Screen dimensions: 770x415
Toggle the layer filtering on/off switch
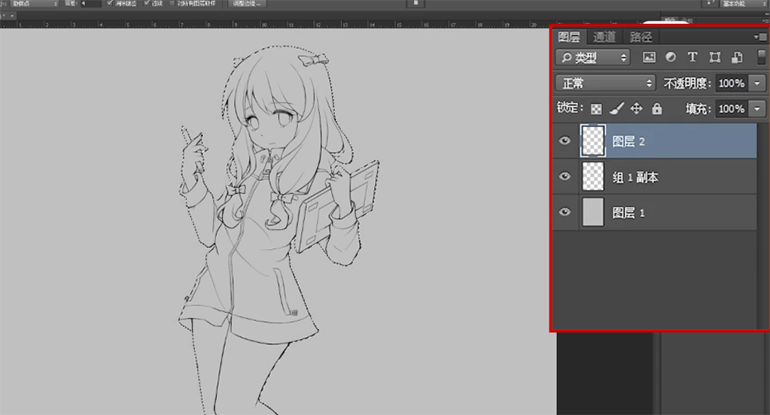coord(761,58)
